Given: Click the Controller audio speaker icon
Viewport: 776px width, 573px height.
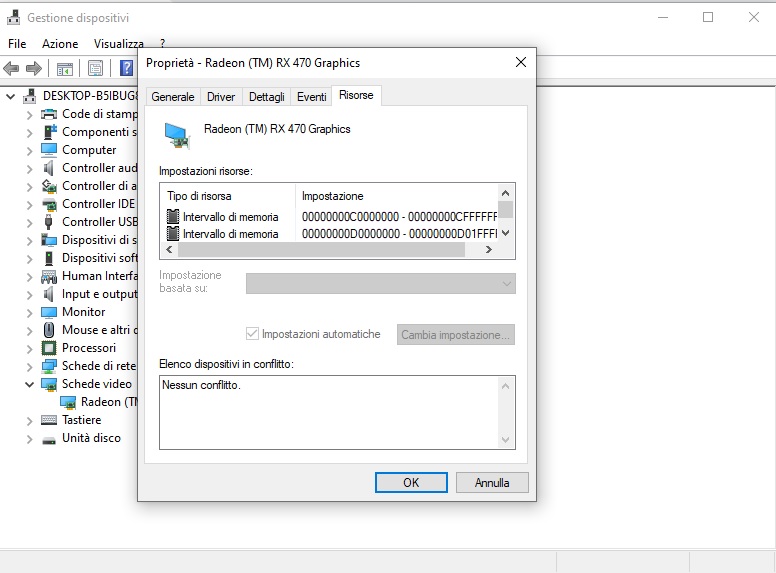Looking at the screenshot, I should 49,168.
